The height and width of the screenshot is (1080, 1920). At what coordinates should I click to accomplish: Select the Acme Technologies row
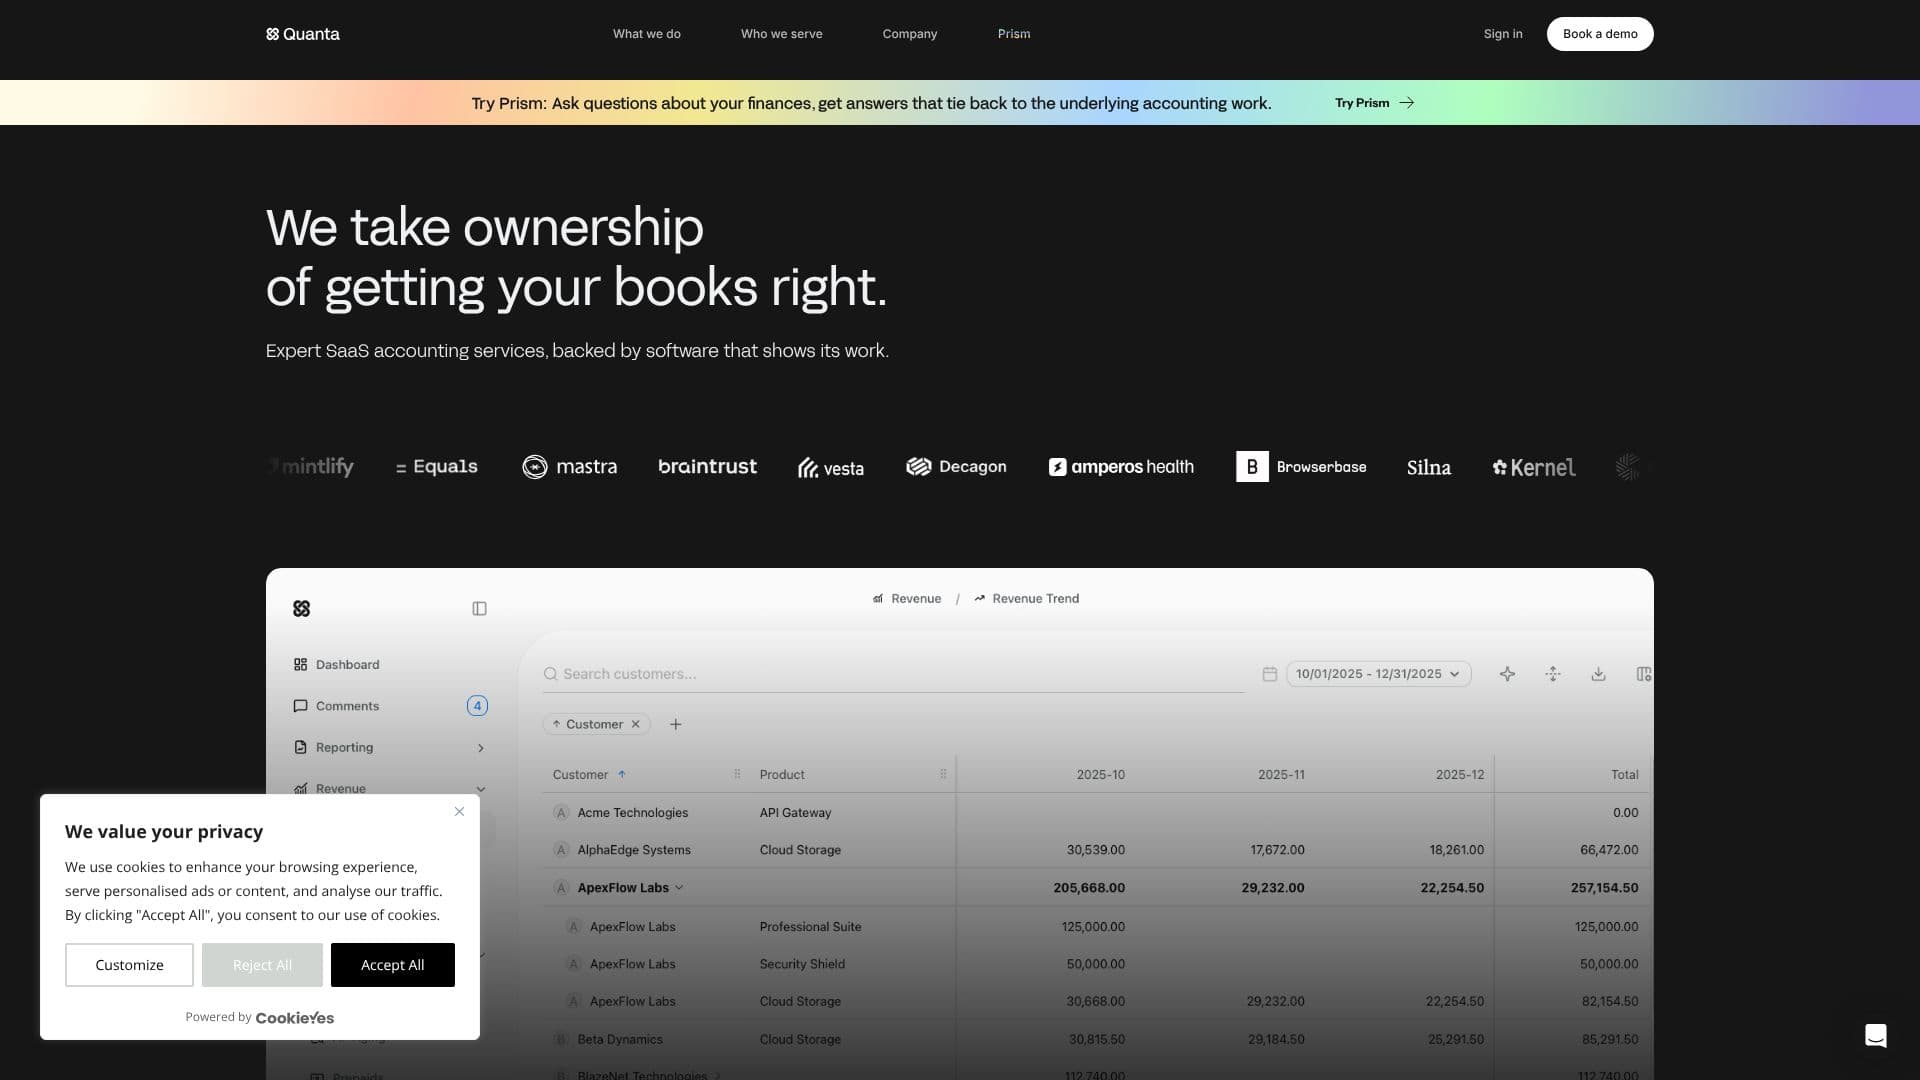click(1097, 813)
